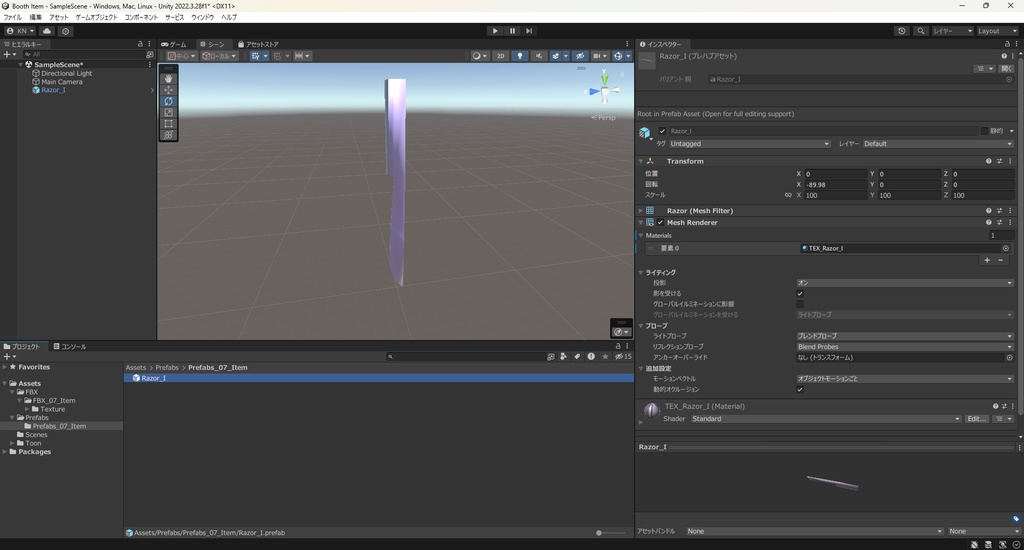
Task: Switch to the コンソール tab
Action: point(71,347)
